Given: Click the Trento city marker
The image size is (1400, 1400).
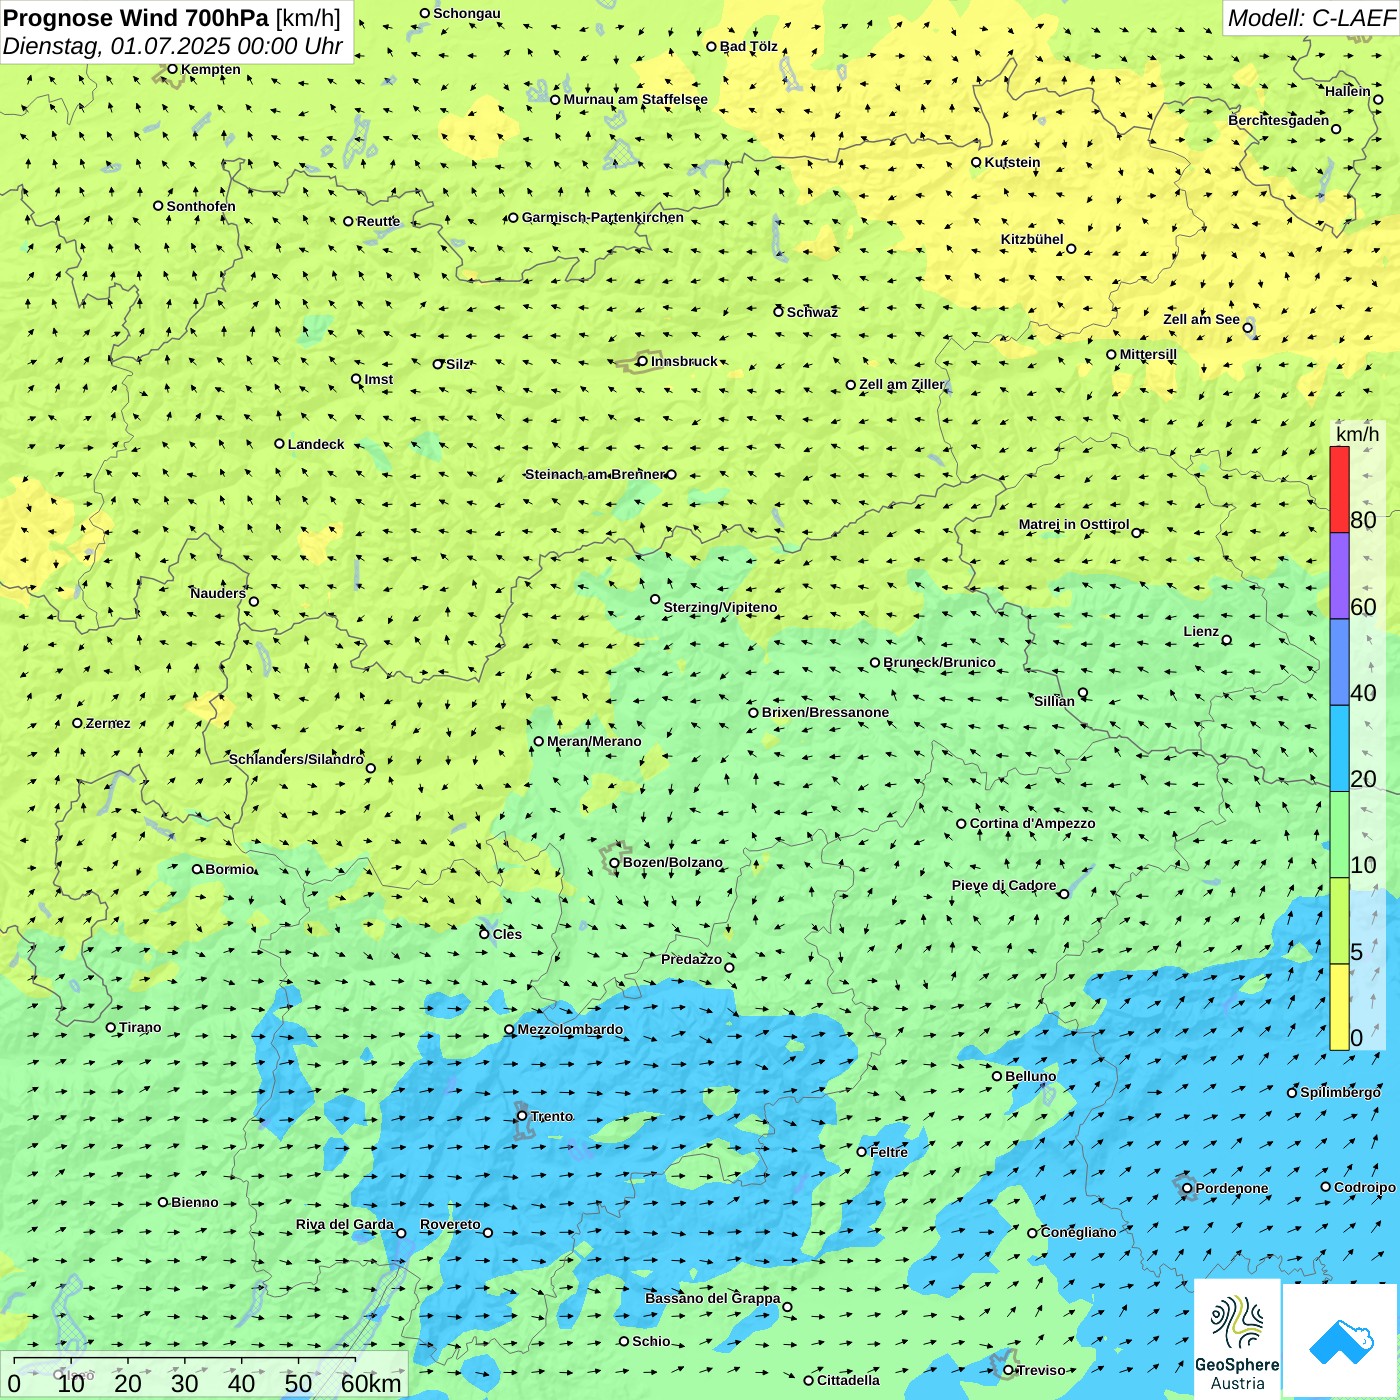Looking at the screenshot, I should coord(522,1116).
